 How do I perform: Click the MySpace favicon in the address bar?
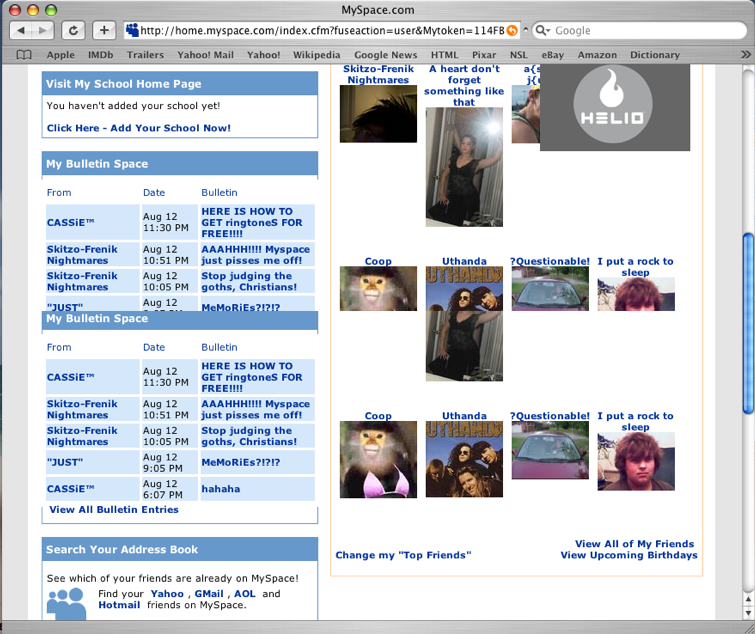point(132,30)
